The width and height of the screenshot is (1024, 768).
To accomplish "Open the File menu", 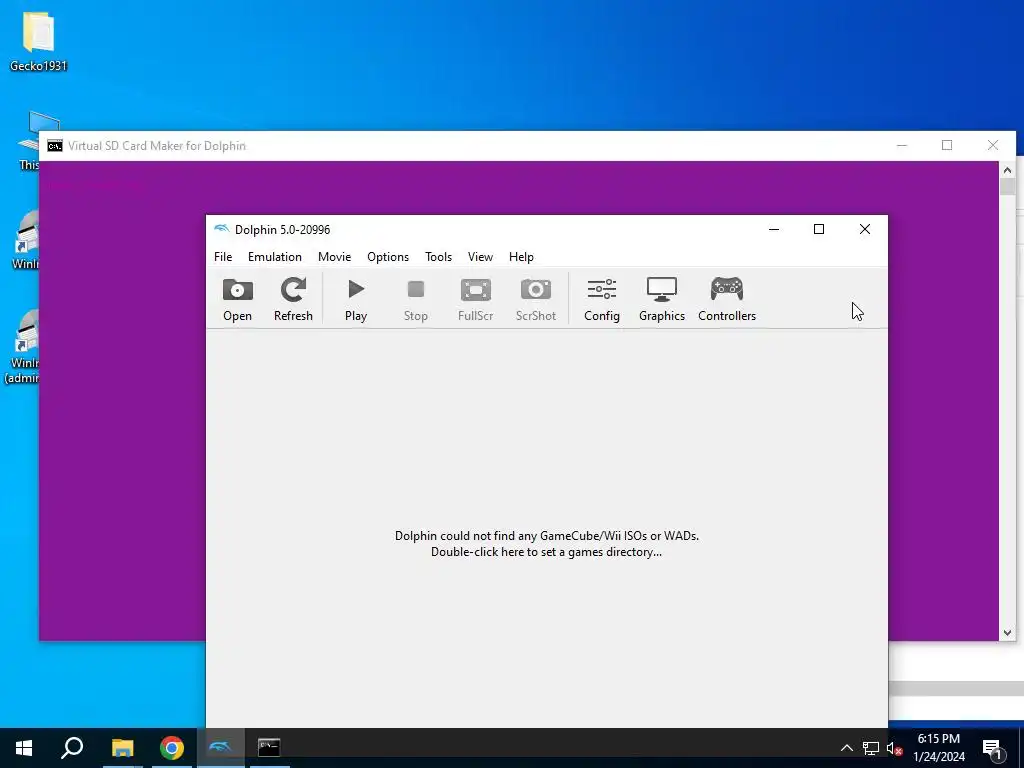I will [x=223, y=257].
